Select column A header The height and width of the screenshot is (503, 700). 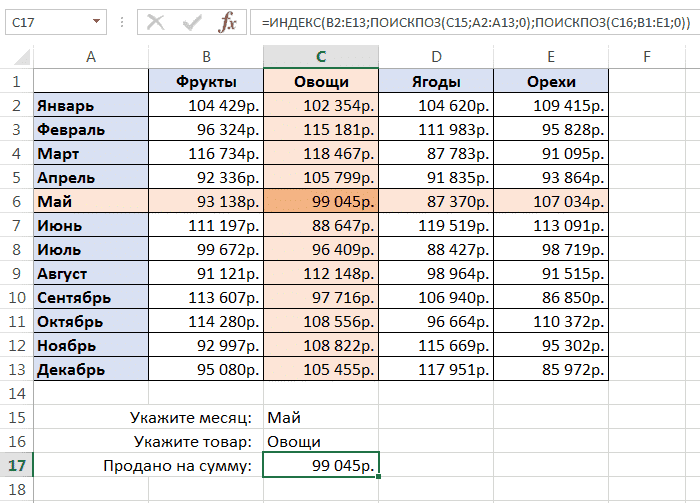pos(91,57)
